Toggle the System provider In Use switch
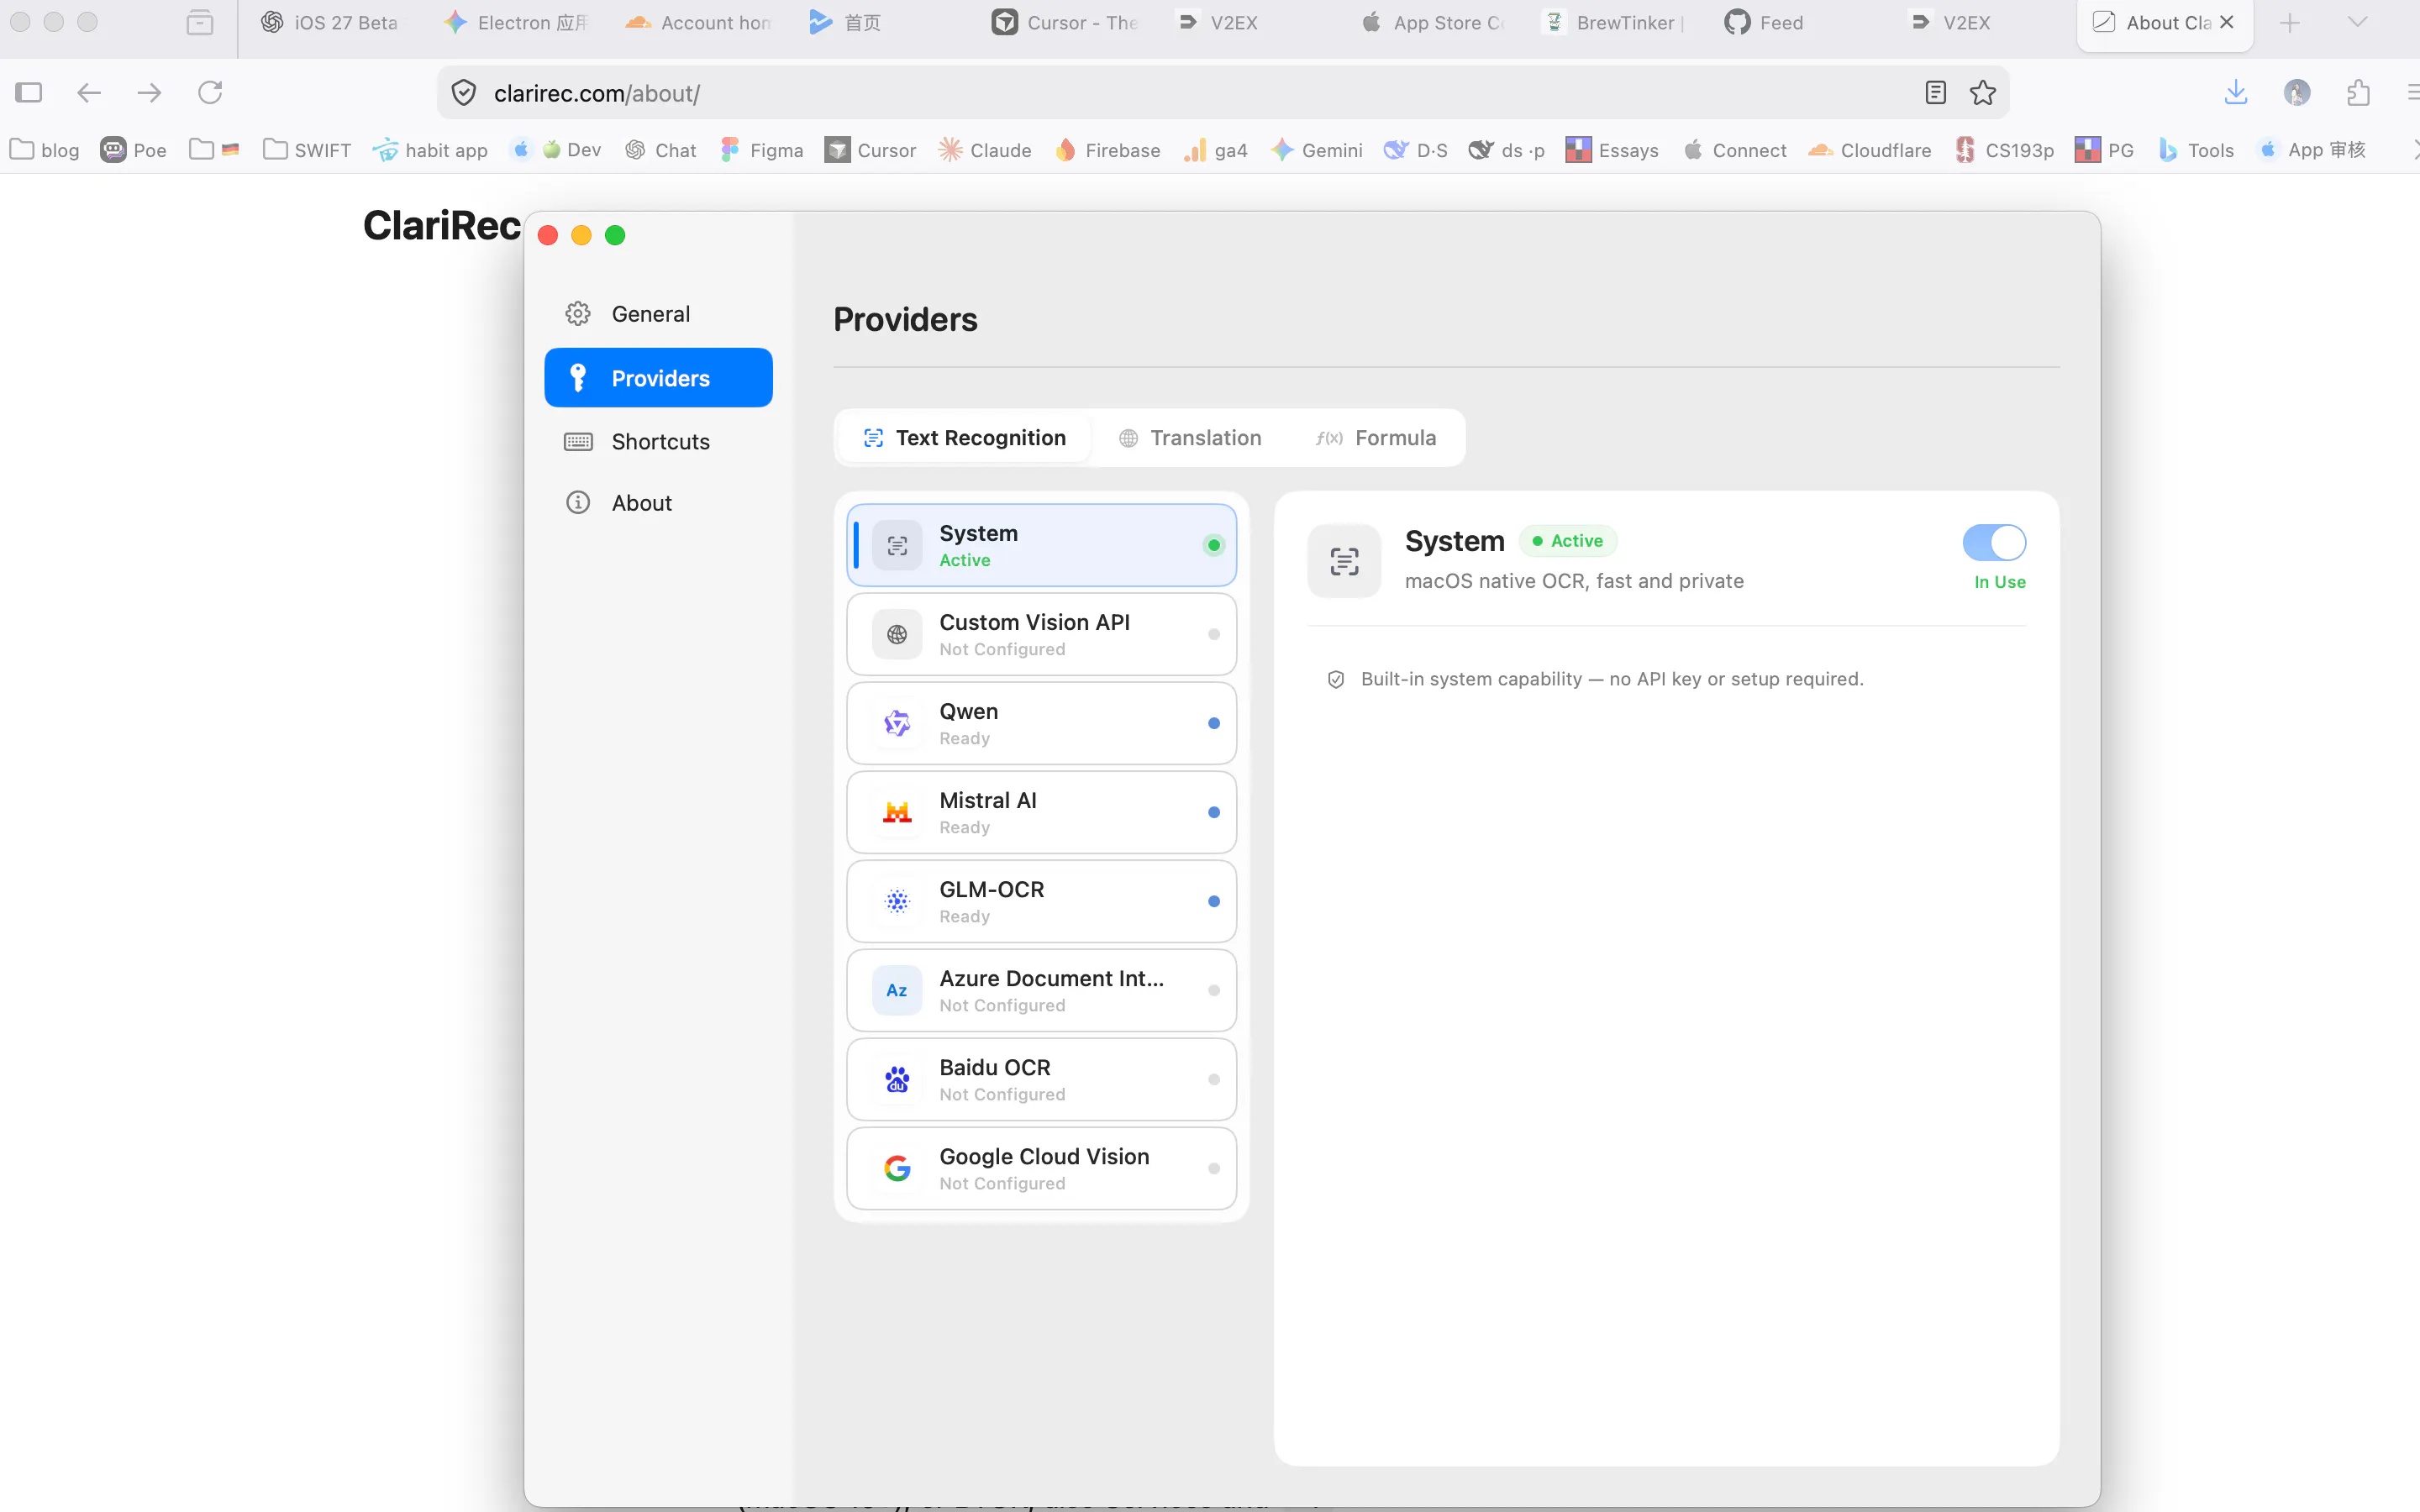Viewport: 2420px width, 1512px height. click(x=1994, y=542)
